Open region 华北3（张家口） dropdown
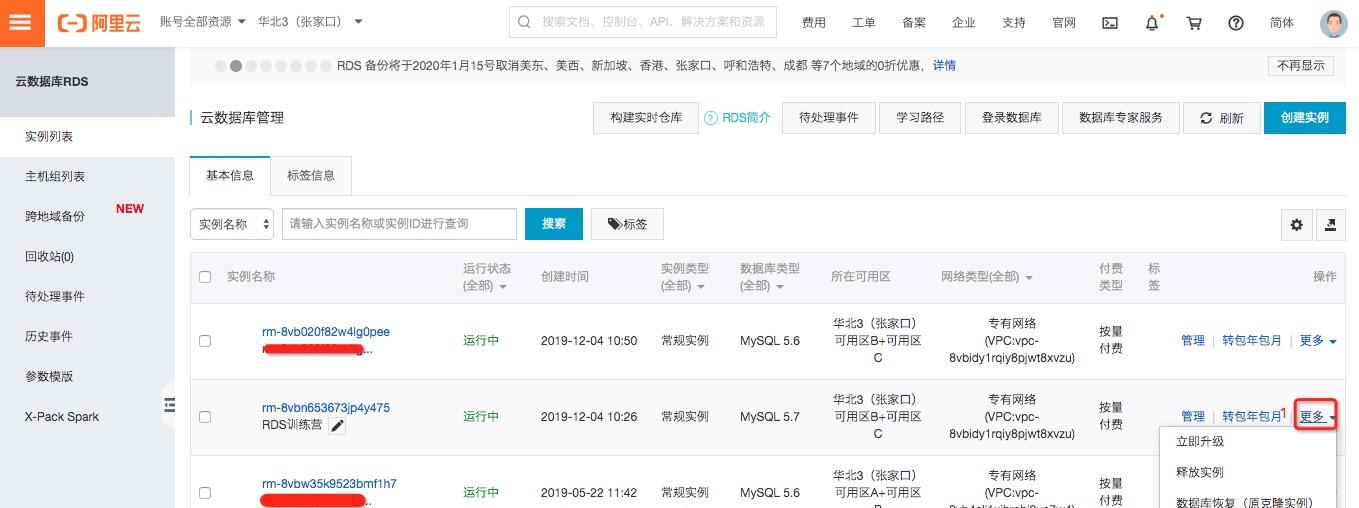The height and width of the screenshot is (508, 1359). (310, 21)
